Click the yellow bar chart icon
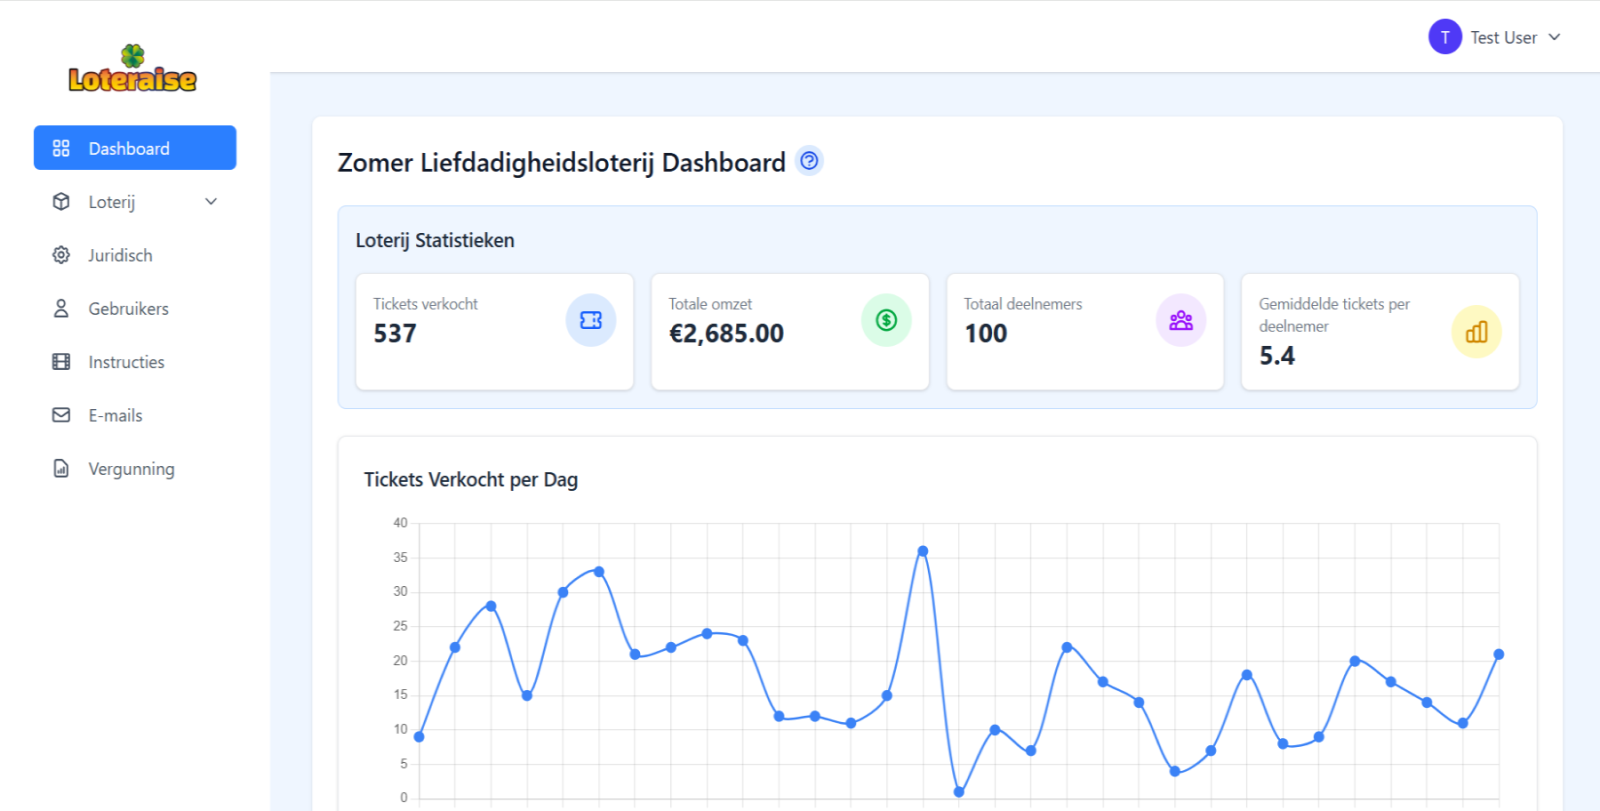The width and height of the screenshot is (1600, 811). tap(1476, 332)
